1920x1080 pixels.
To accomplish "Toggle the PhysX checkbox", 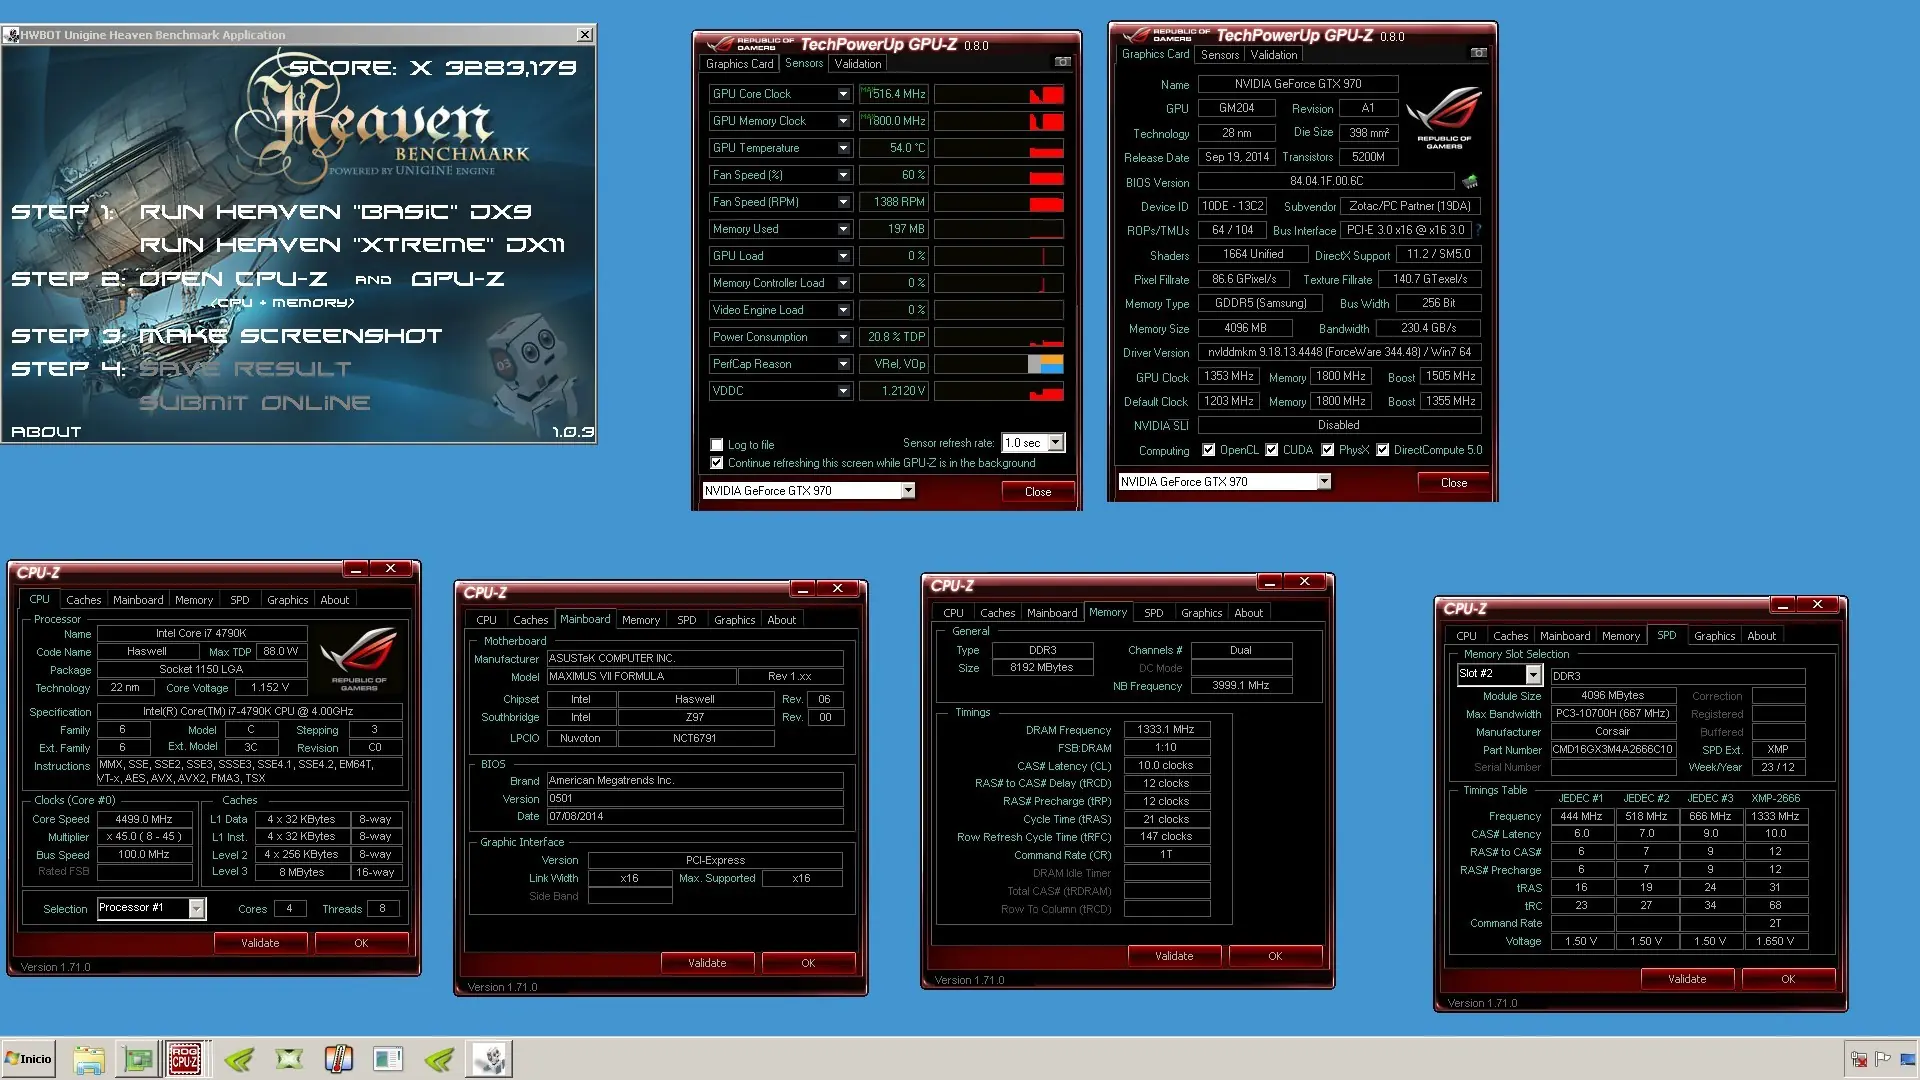I will [1327, 450].
